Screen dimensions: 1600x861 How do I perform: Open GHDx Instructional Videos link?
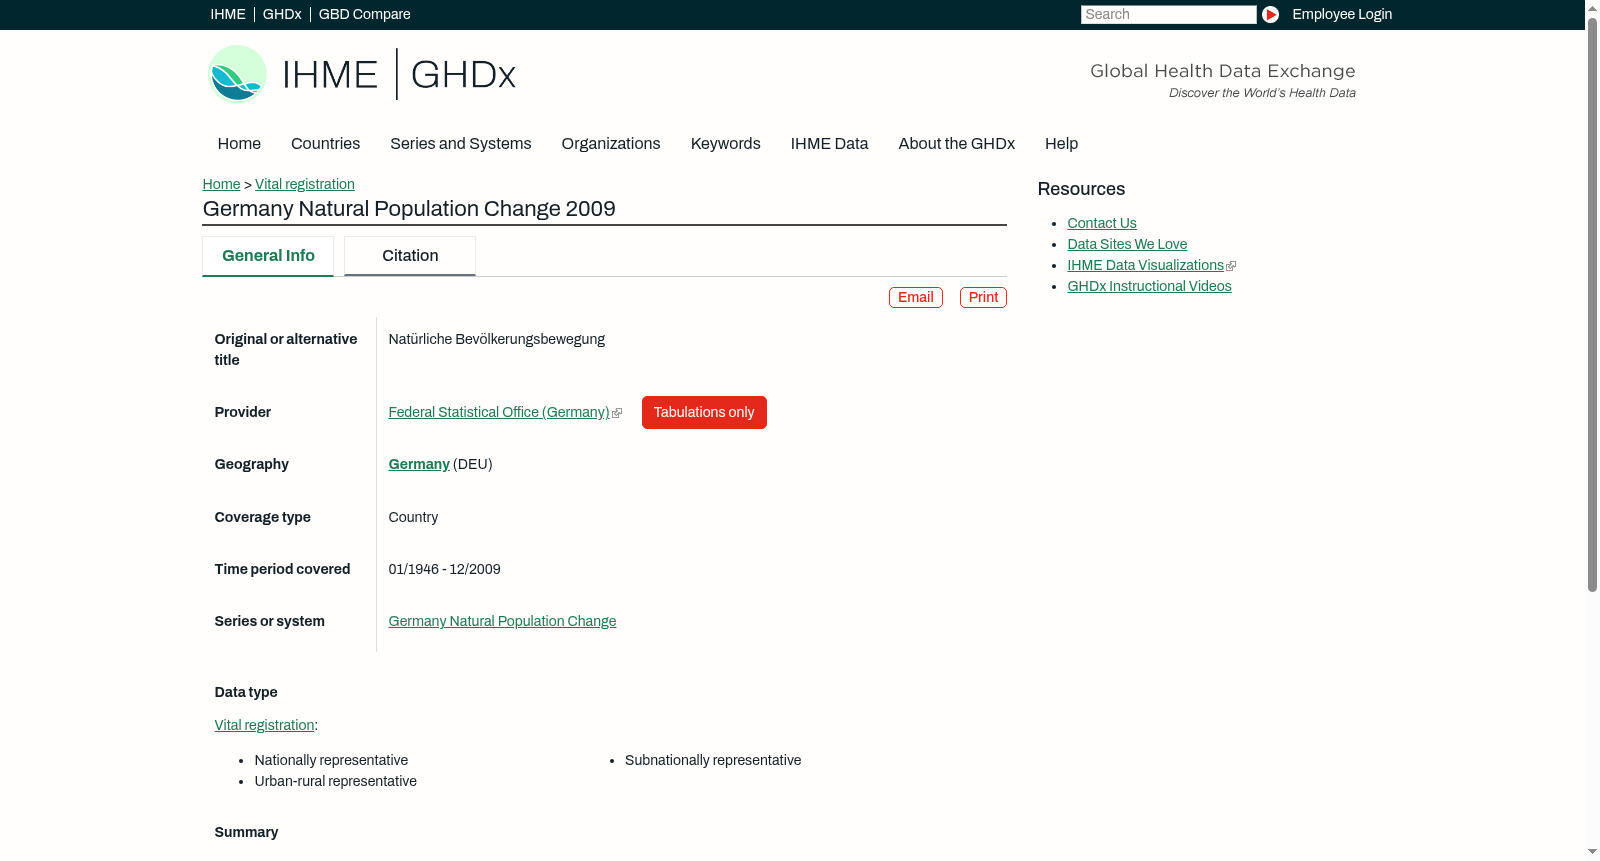tap(1149, 286)
